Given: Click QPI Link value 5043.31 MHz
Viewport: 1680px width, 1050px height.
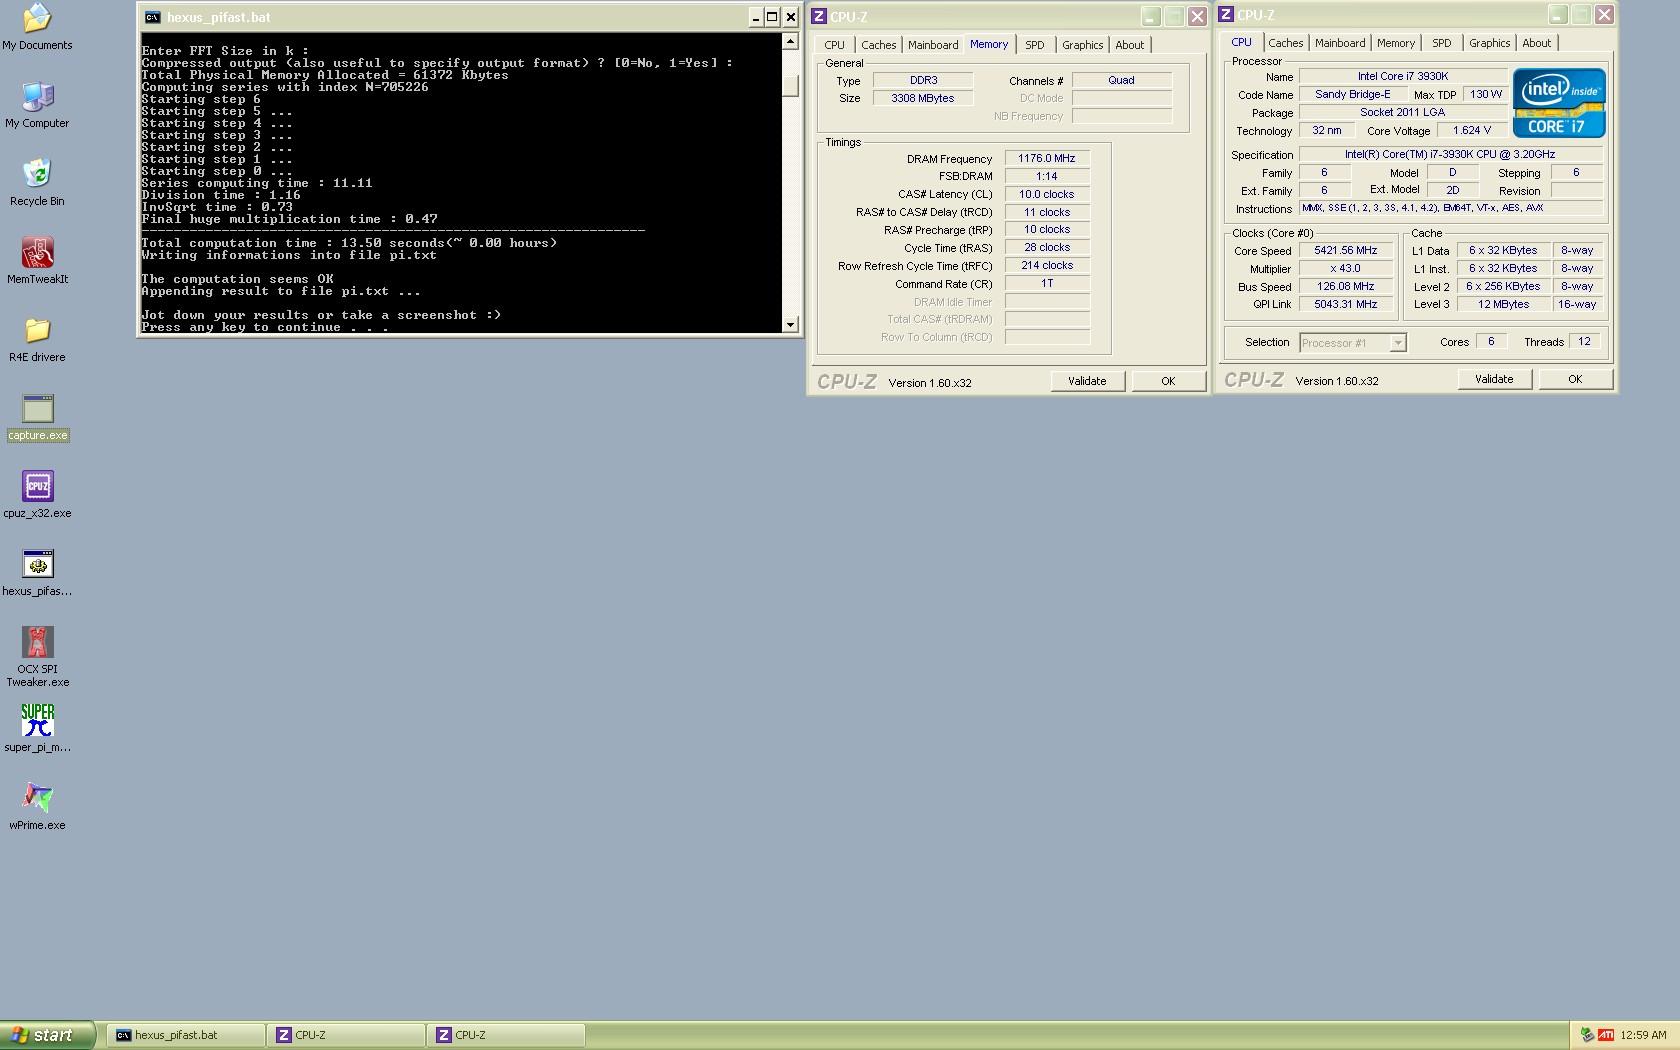Looking at the screenshot, I should pos(1346,304).
